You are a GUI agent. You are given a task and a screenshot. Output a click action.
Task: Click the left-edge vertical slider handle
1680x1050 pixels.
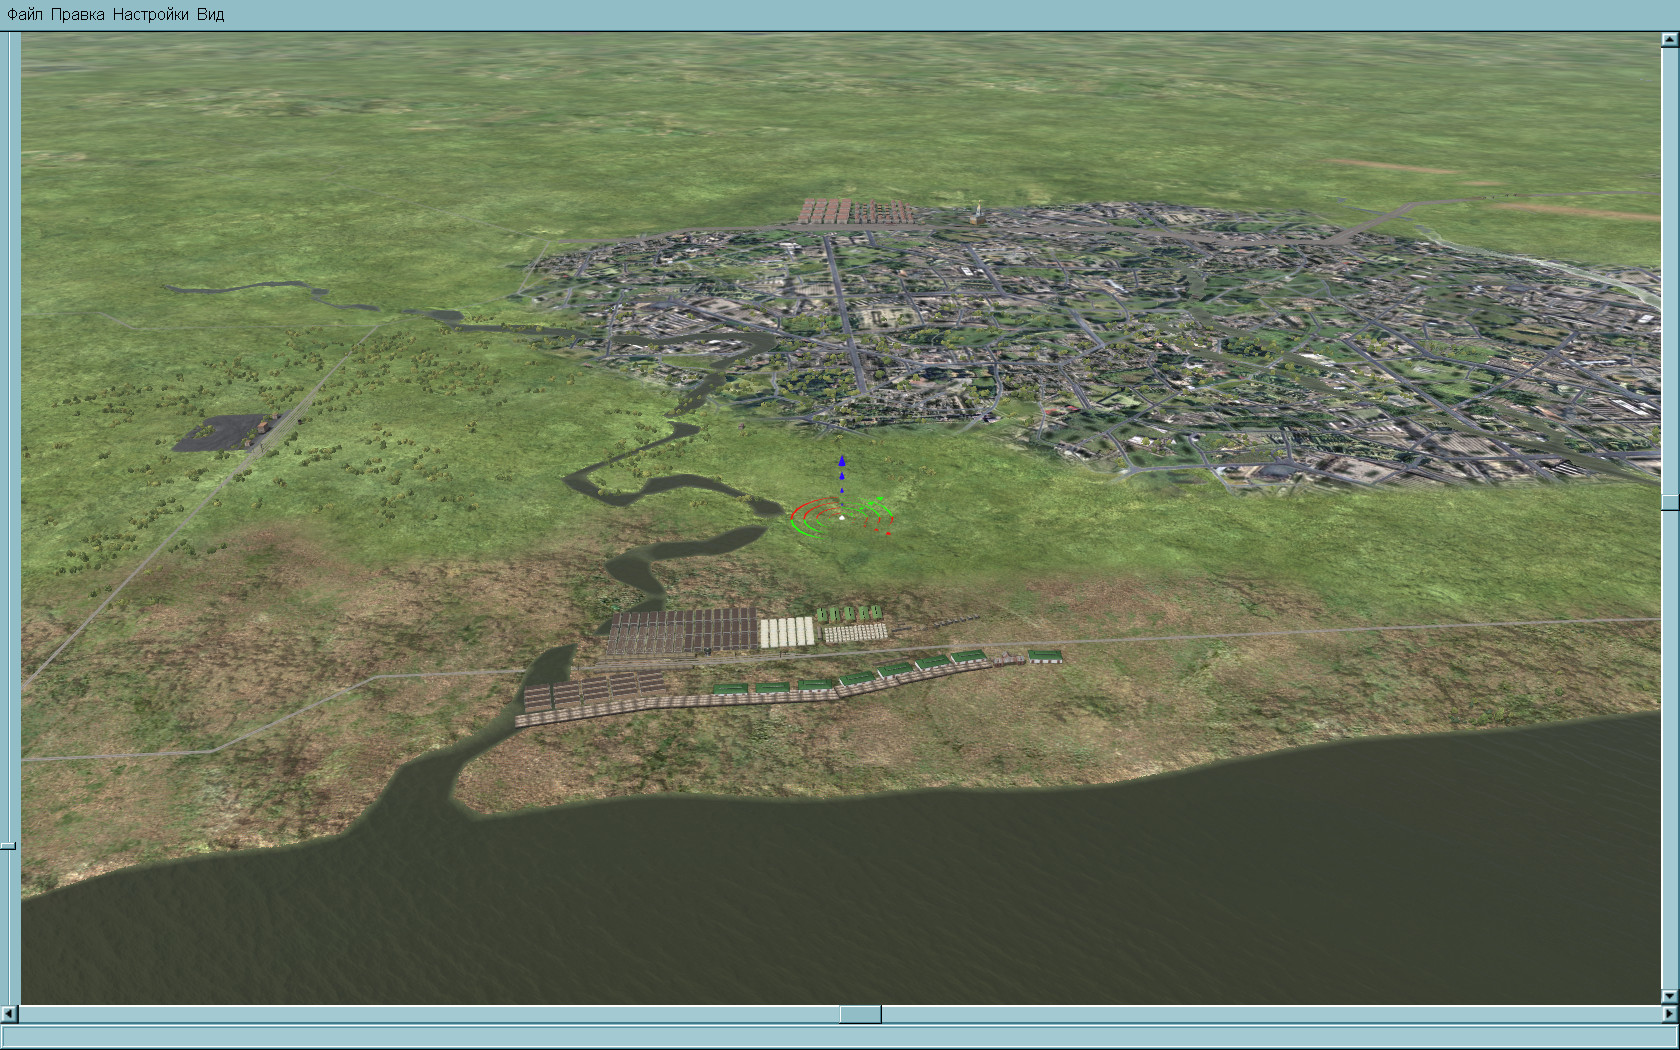(x=8, y=846)
